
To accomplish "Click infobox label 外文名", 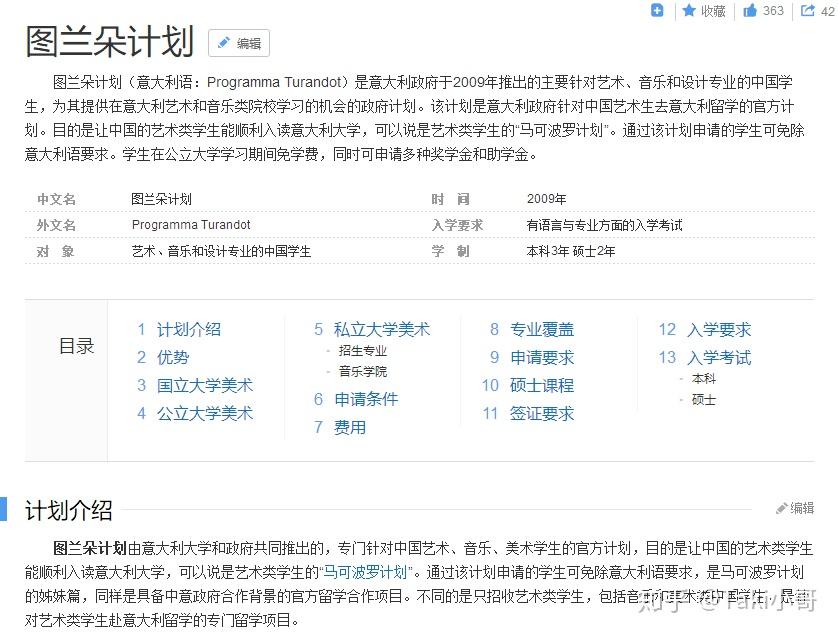I will [56, 225].
